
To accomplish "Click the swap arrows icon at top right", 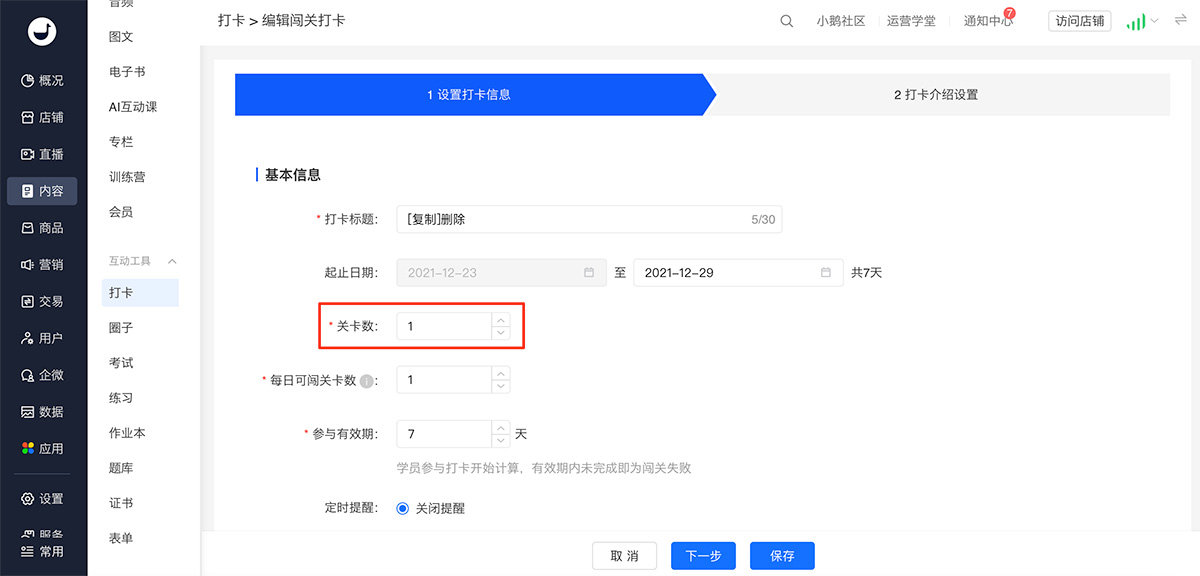I will pyautogui.click(x=1180, y=21).
